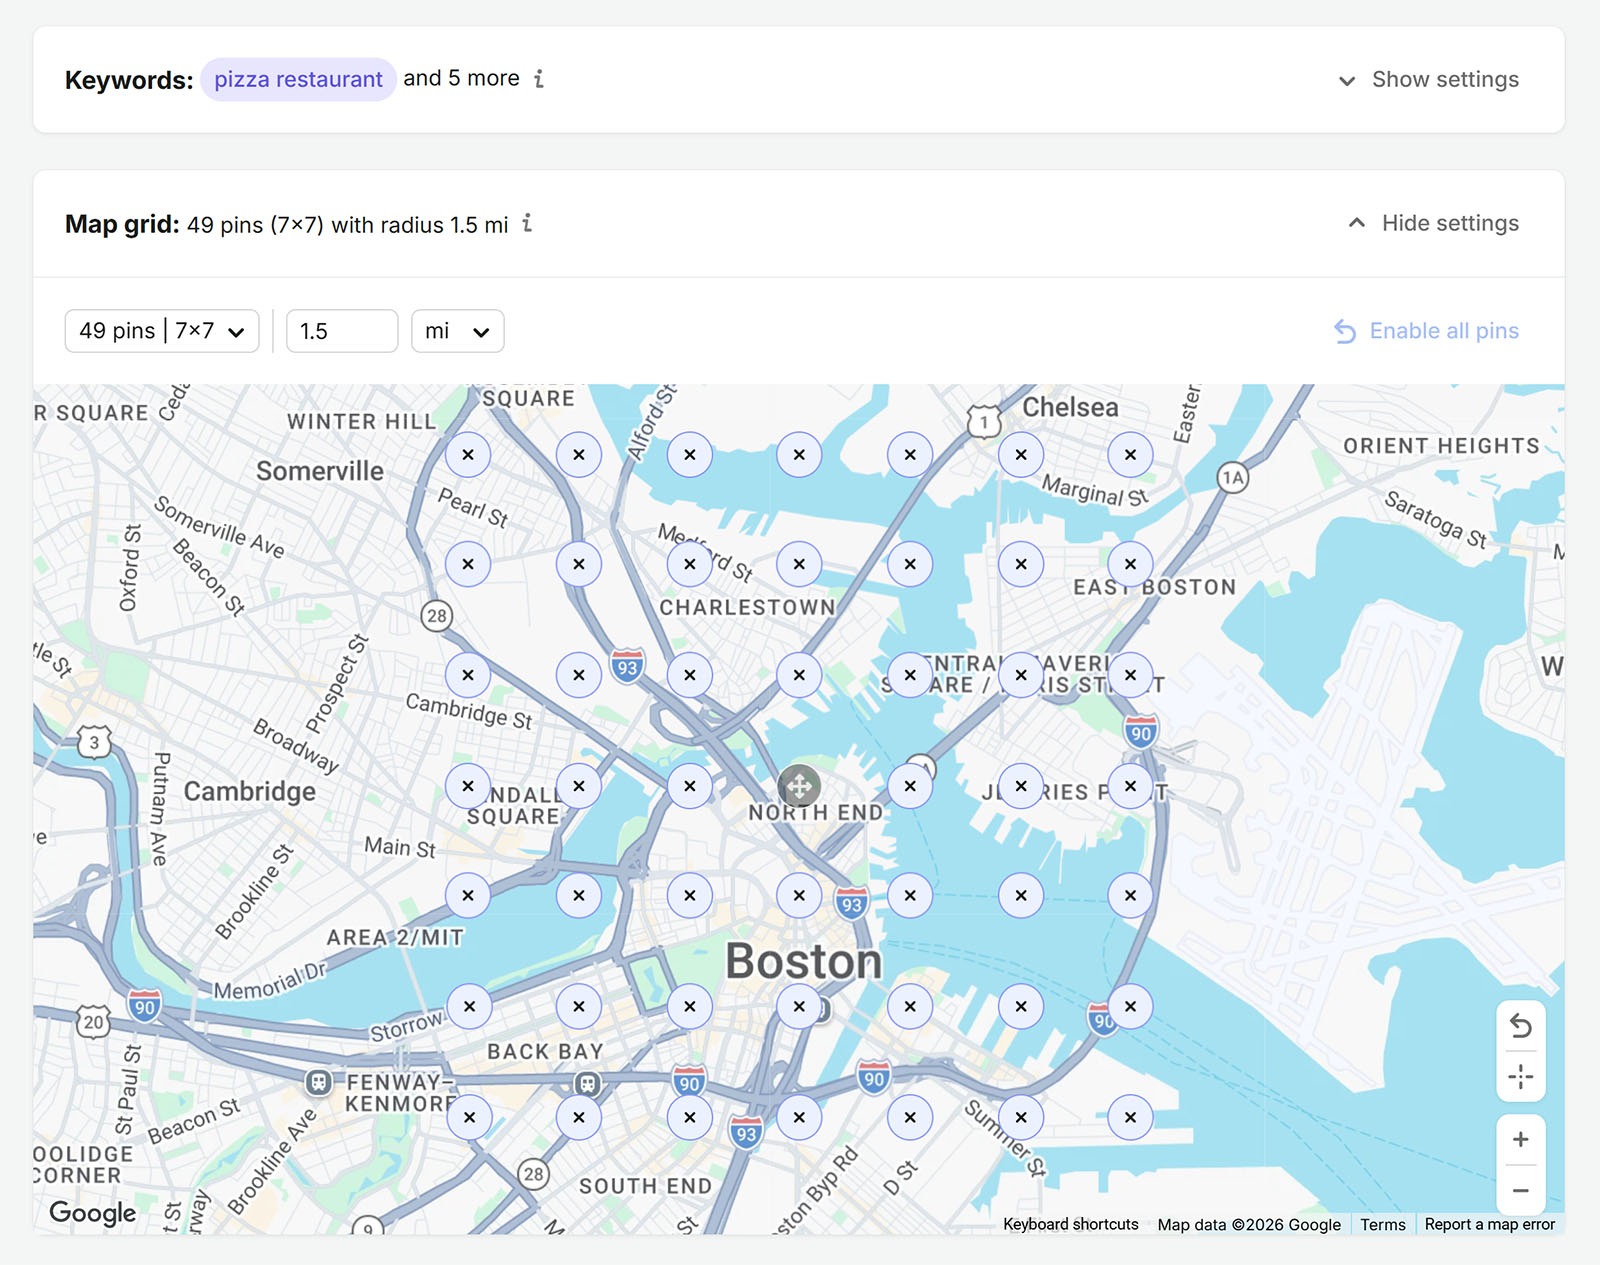Zoom out the map with minus button
This screenshot has height=1265, width=1600.
(1520, 1190)
